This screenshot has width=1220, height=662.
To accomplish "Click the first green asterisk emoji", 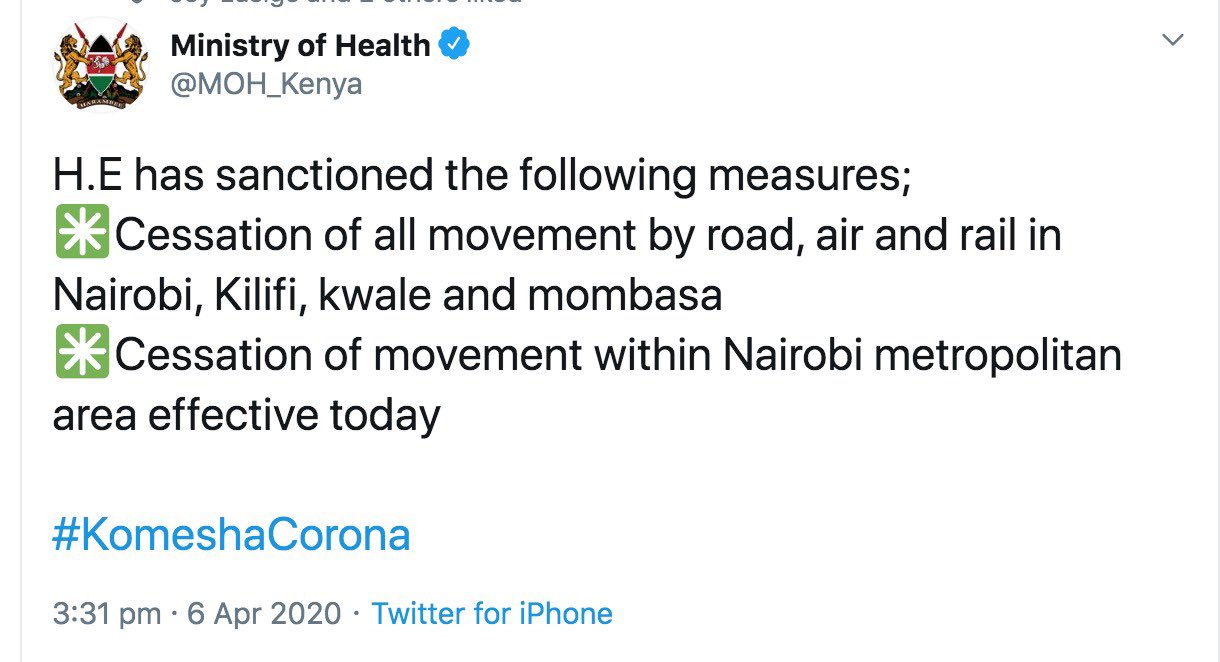I will point(82,237).
